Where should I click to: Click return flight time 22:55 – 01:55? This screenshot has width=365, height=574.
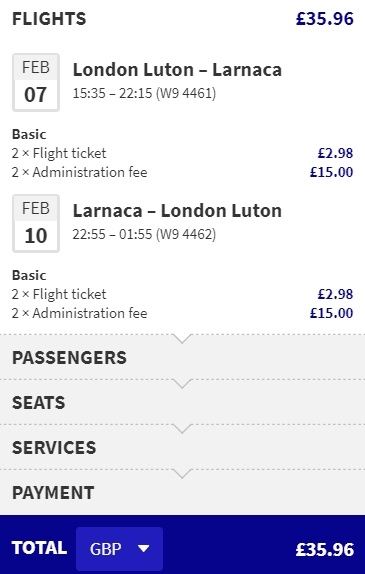click(112, 234)
